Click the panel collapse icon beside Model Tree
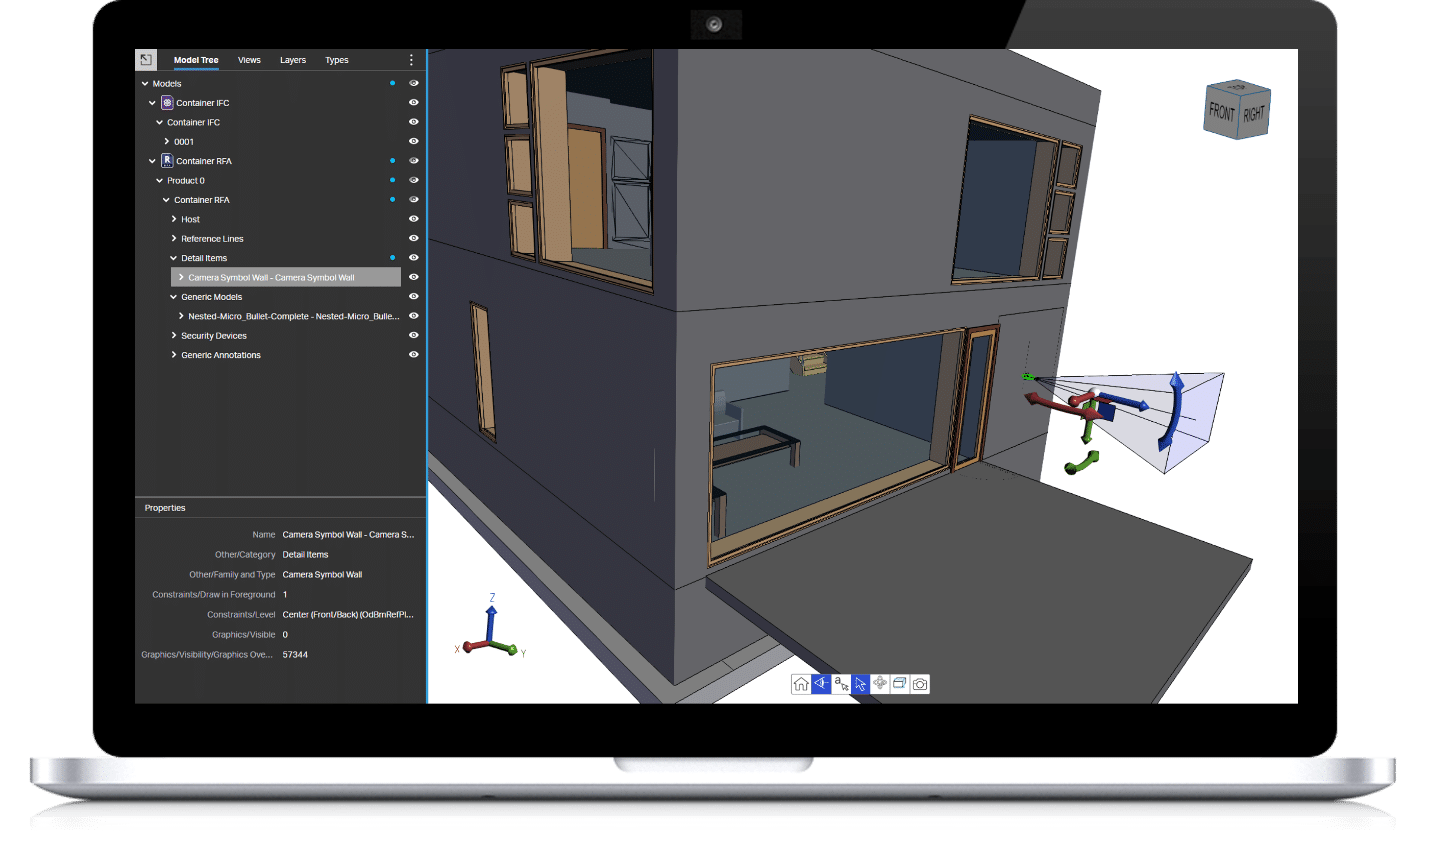The width and height of the screenshot is (1430, 845). [146, 60]
